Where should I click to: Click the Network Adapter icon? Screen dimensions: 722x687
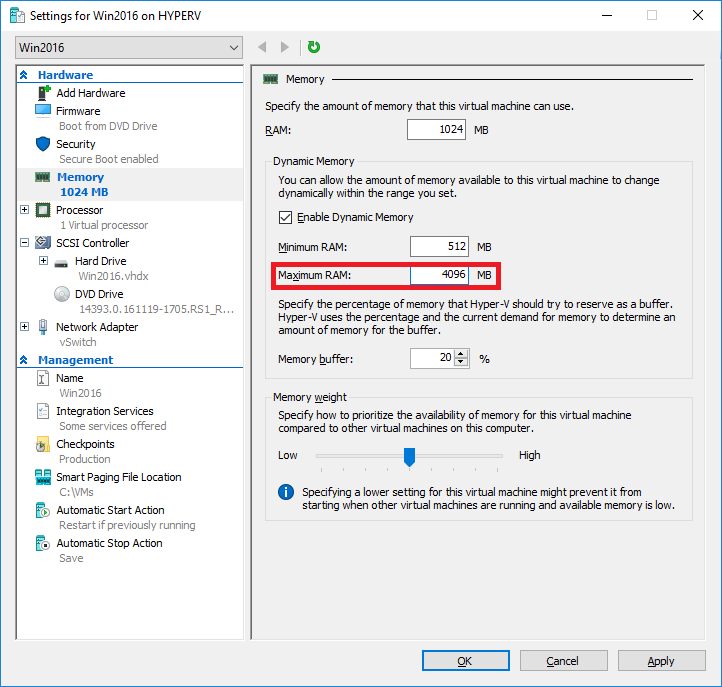[43, 327]
